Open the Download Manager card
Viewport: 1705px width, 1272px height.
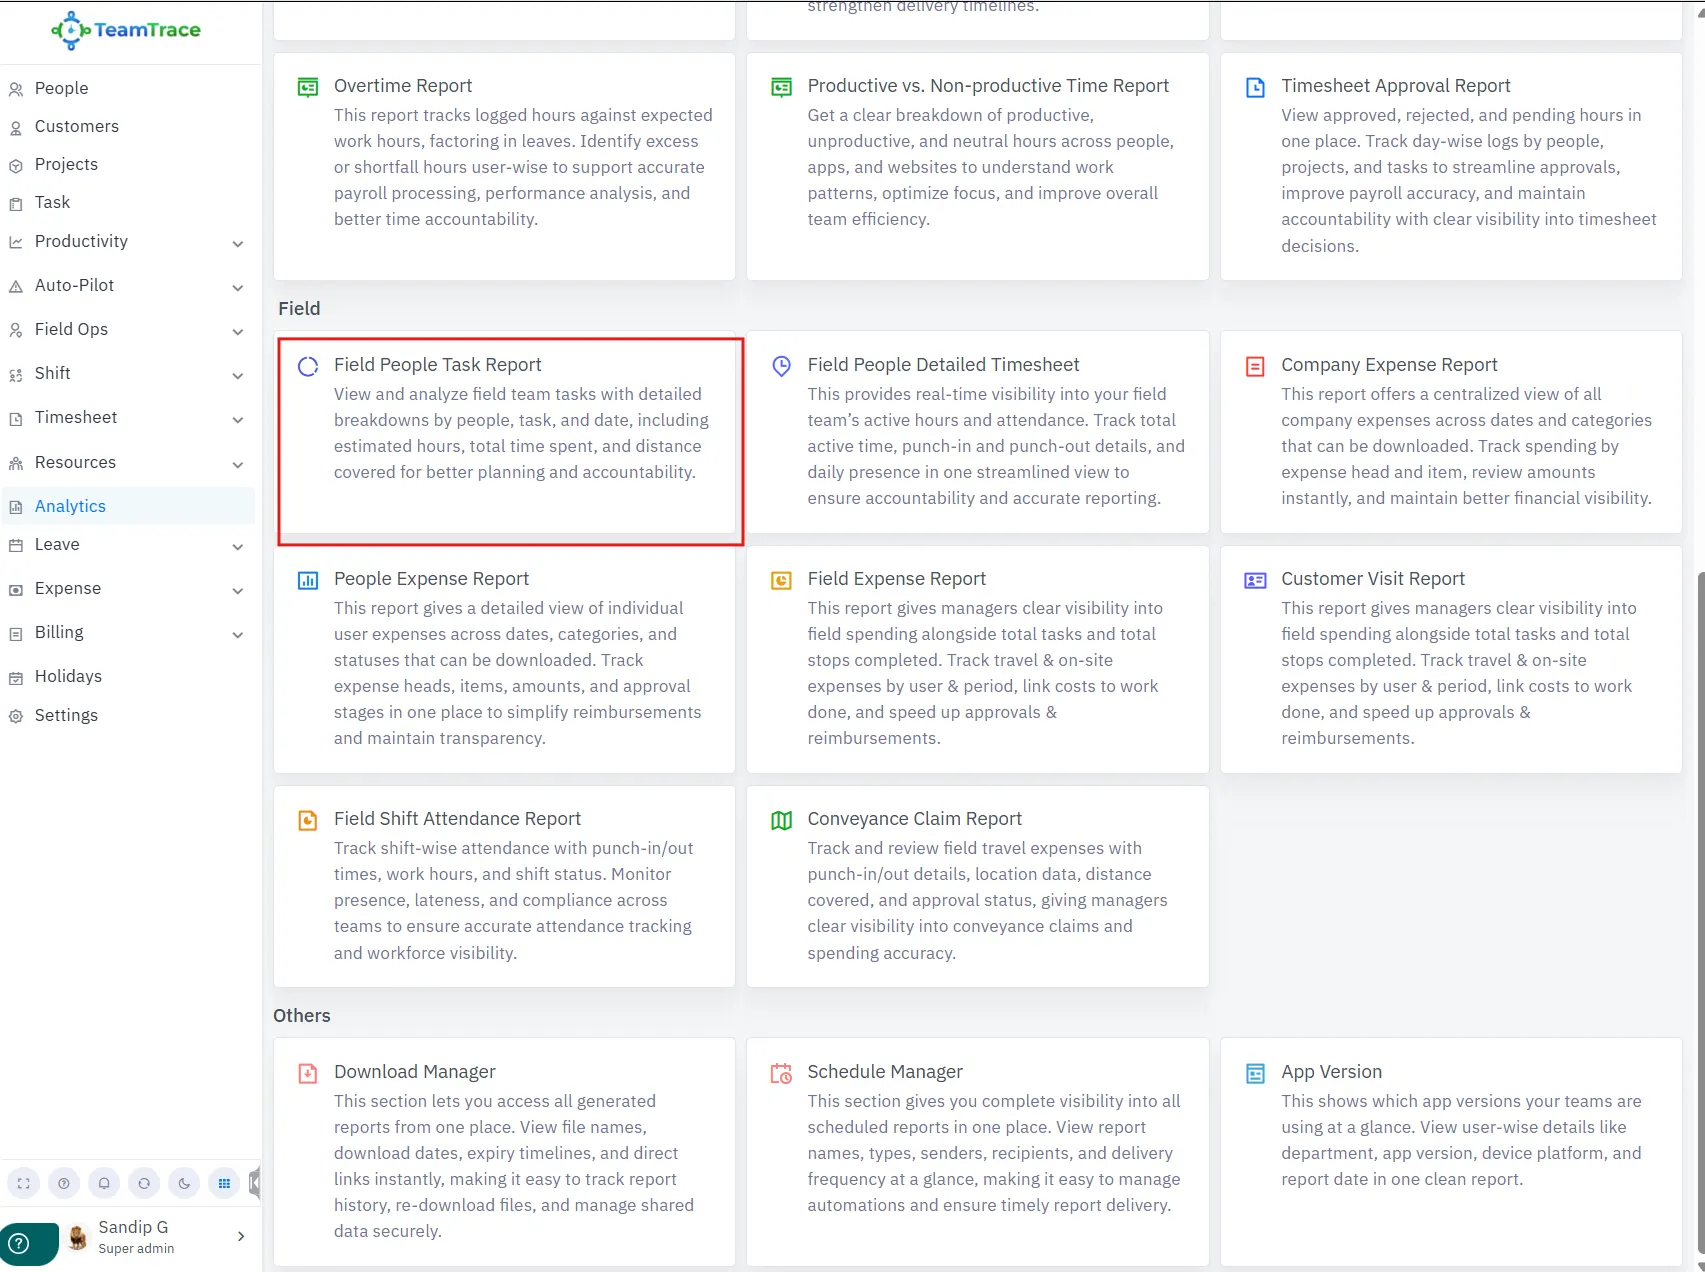[x=414, y=1072]
